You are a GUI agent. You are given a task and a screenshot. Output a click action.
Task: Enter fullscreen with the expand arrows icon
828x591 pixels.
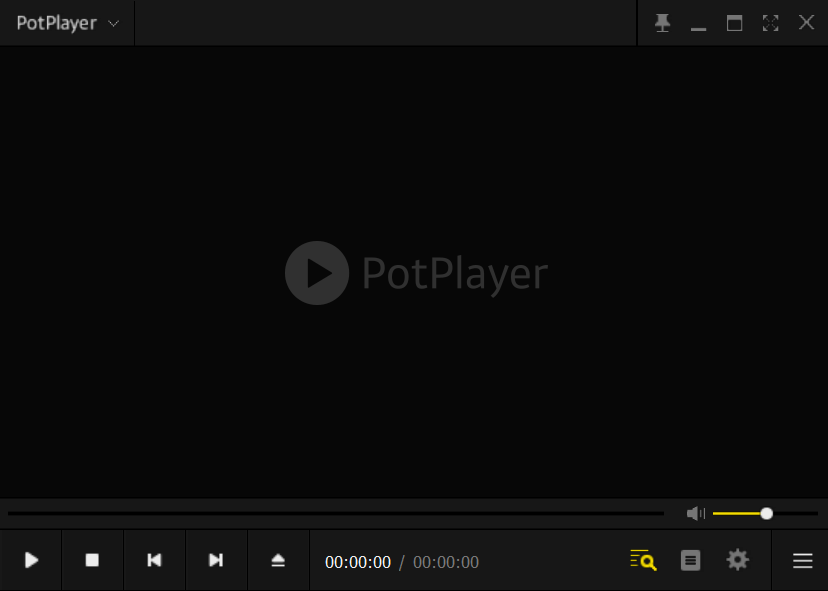tap(770, 23)
